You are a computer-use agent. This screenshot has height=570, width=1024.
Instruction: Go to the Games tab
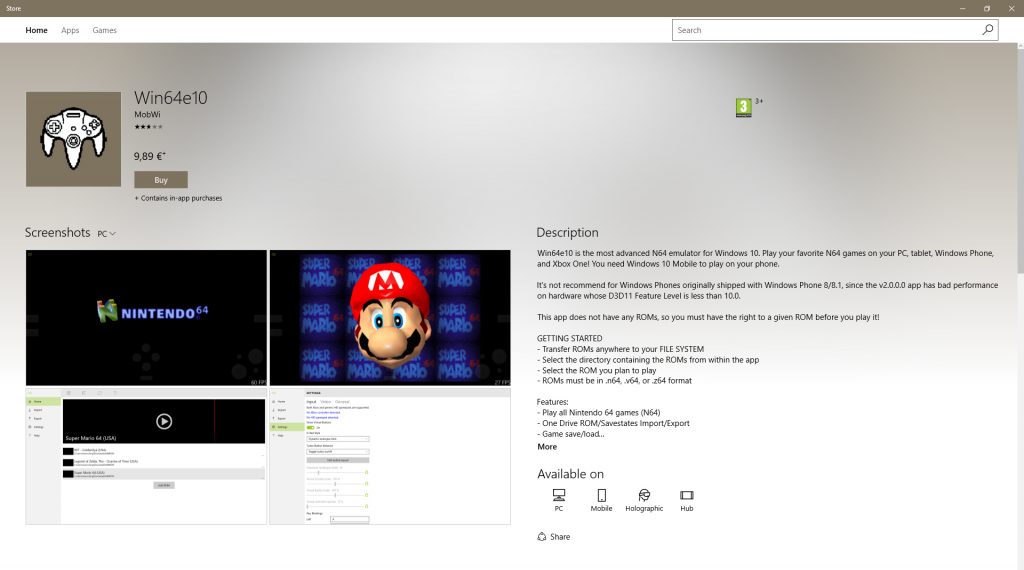(104, 30)
